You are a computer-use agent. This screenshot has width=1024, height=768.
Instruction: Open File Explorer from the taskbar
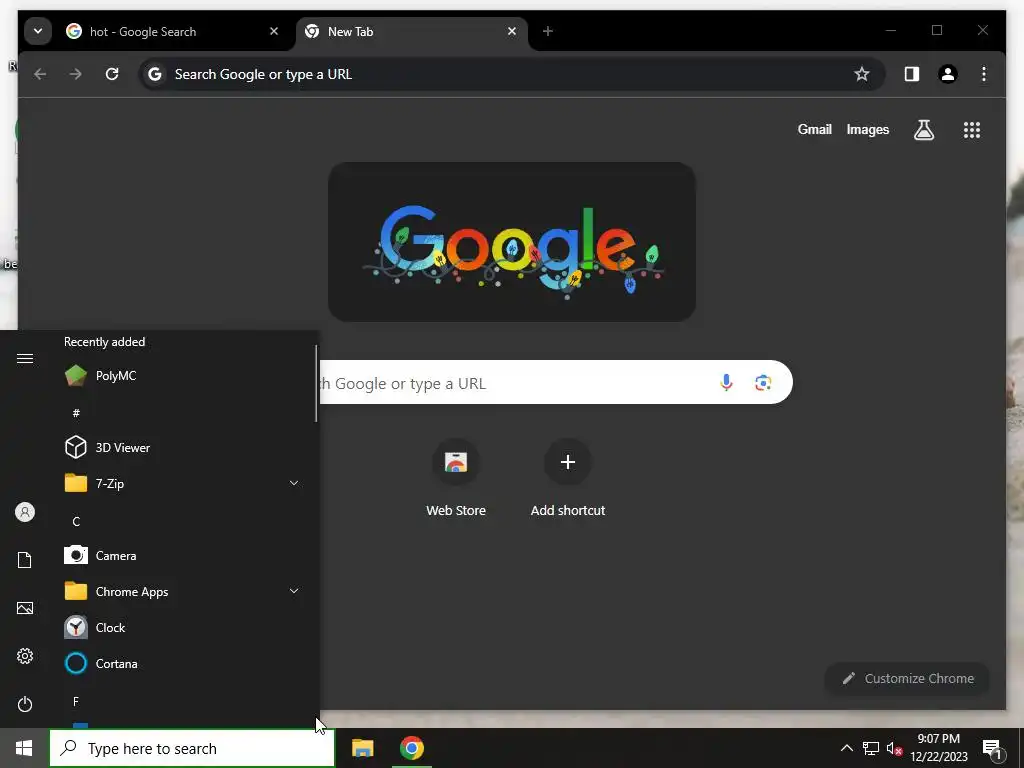tap(362, 748)
